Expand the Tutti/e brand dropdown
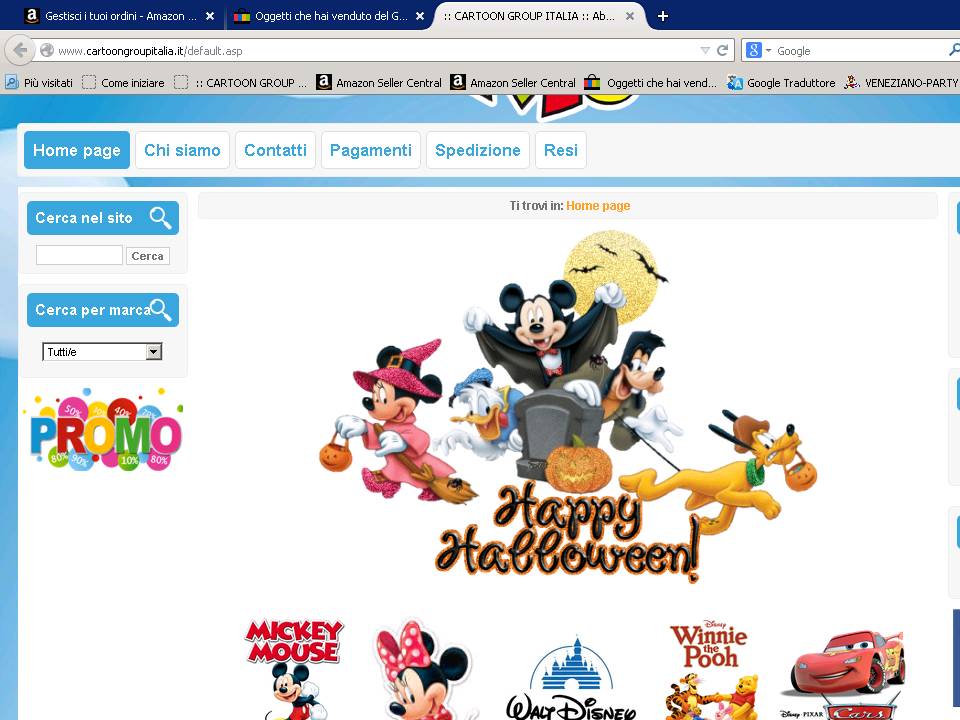The height and width of the screenshot is (720, 960). (102, 351)
